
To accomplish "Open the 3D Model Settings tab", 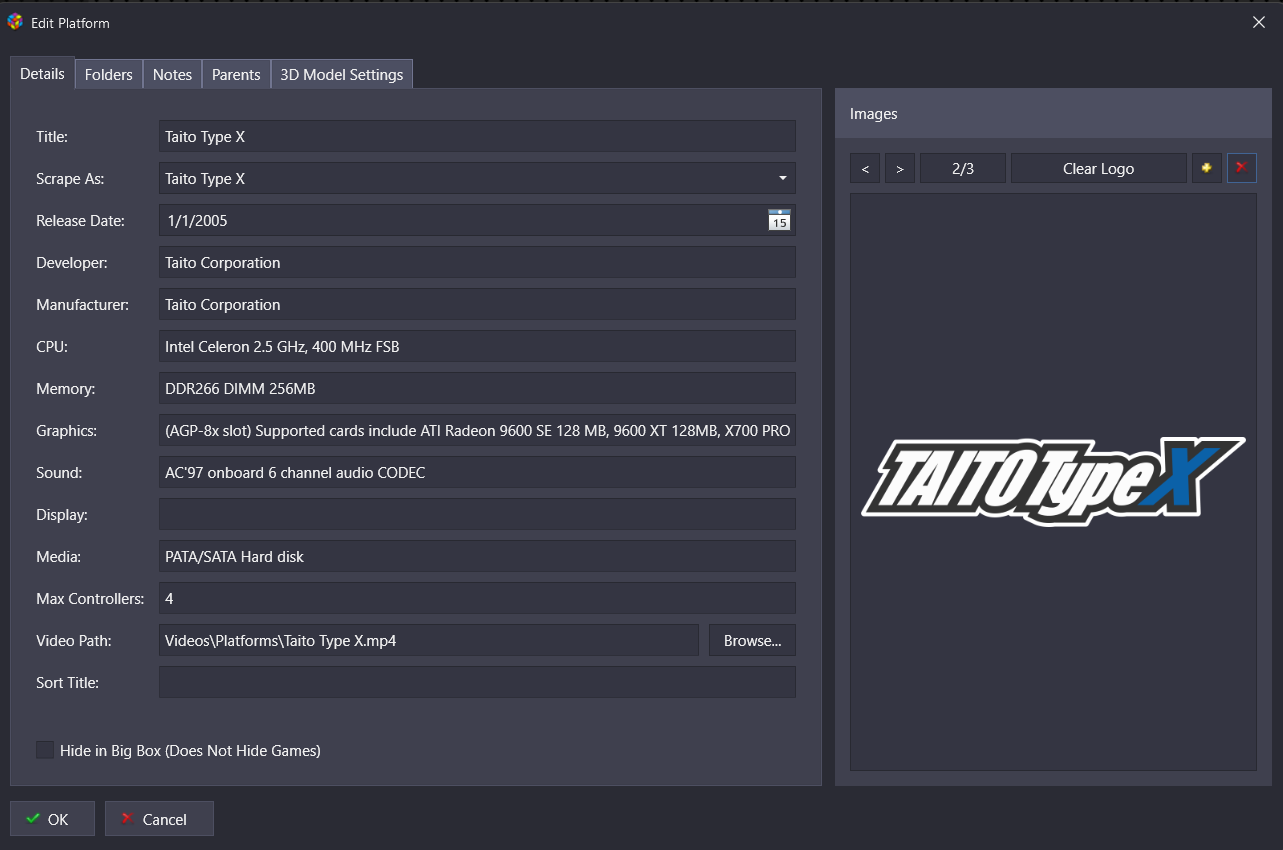I will pyautogui.click(x=342, y=74).
